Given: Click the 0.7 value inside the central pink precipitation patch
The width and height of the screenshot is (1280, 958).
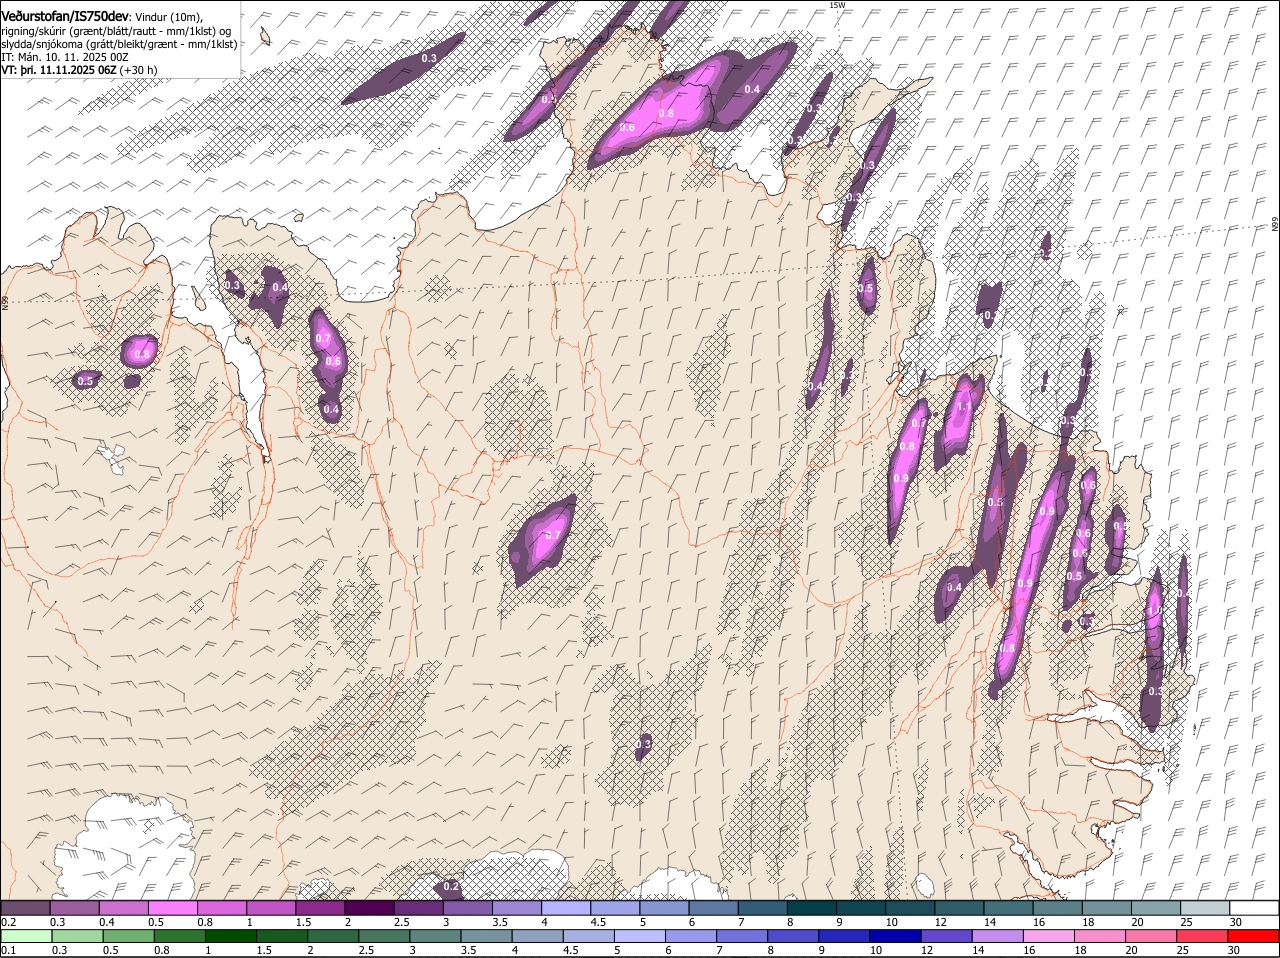Looking at the screenshot, I should click(x=553, y=535).
